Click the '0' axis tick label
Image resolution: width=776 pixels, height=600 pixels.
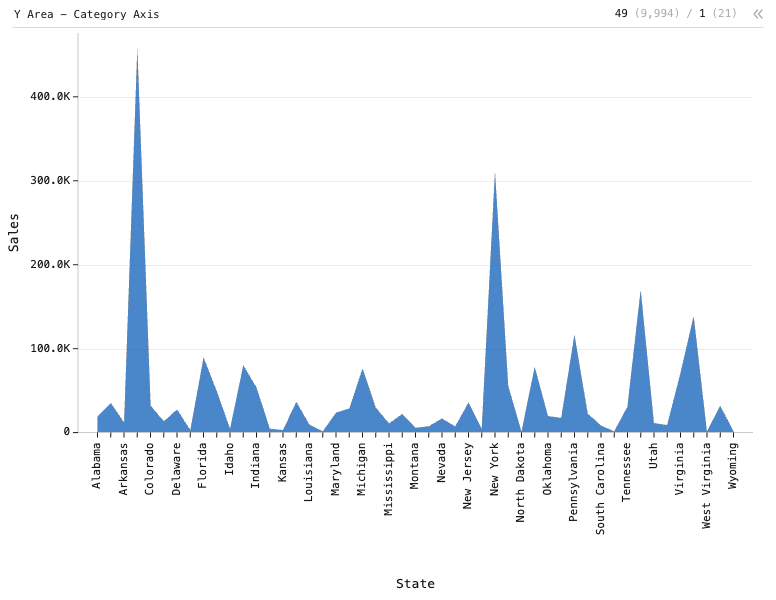(x=67, y=432)
